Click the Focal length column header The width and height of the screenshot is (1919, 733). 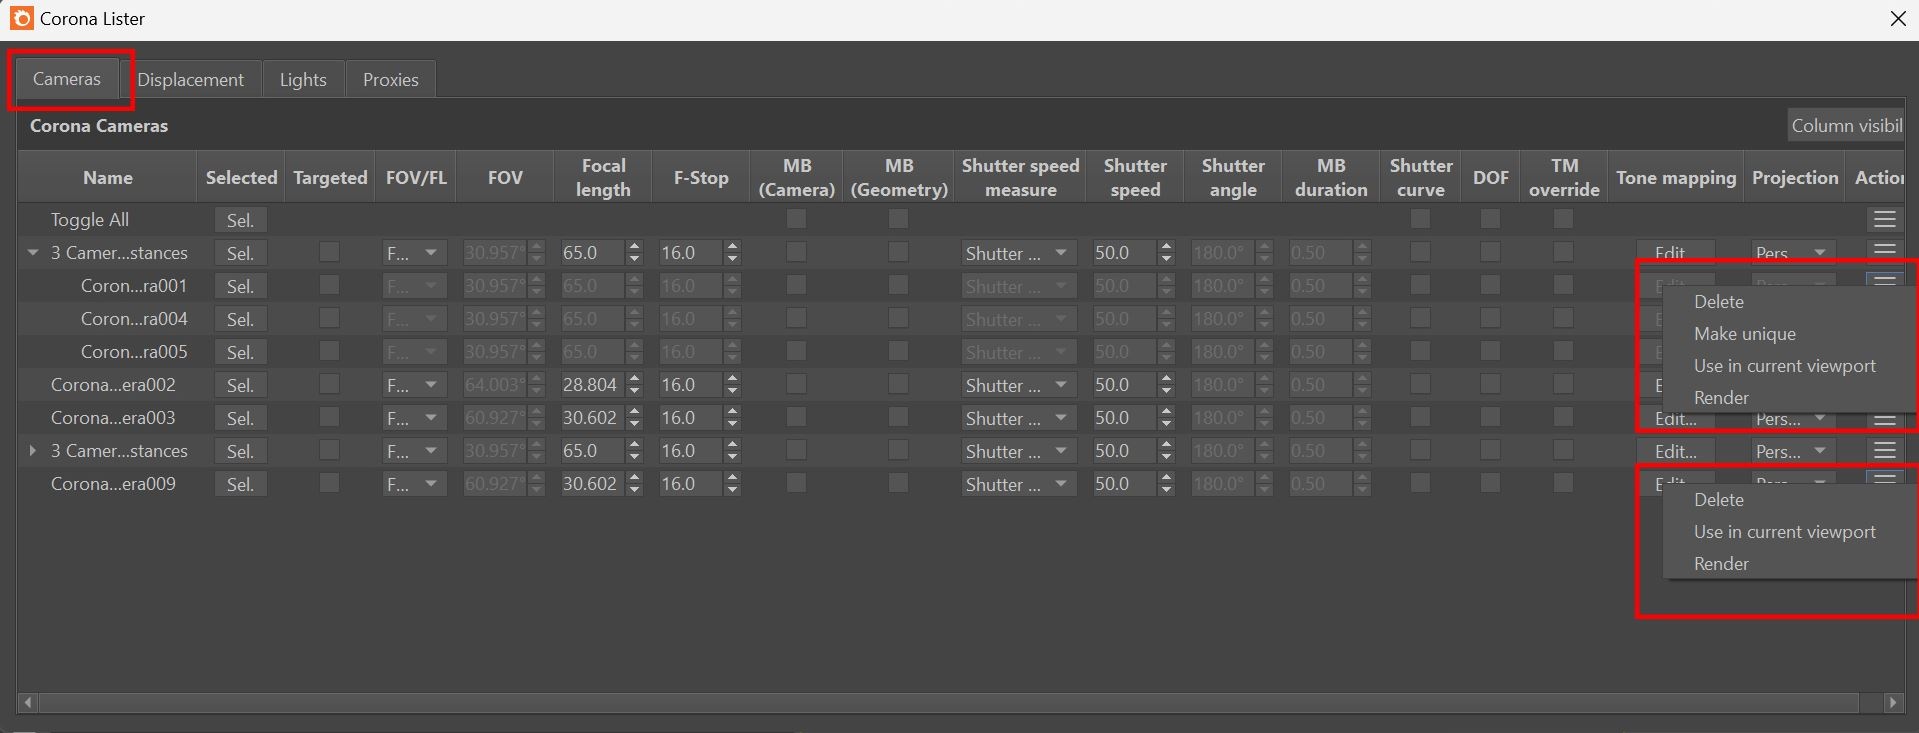pyautogui.click(x=603, y=177)
